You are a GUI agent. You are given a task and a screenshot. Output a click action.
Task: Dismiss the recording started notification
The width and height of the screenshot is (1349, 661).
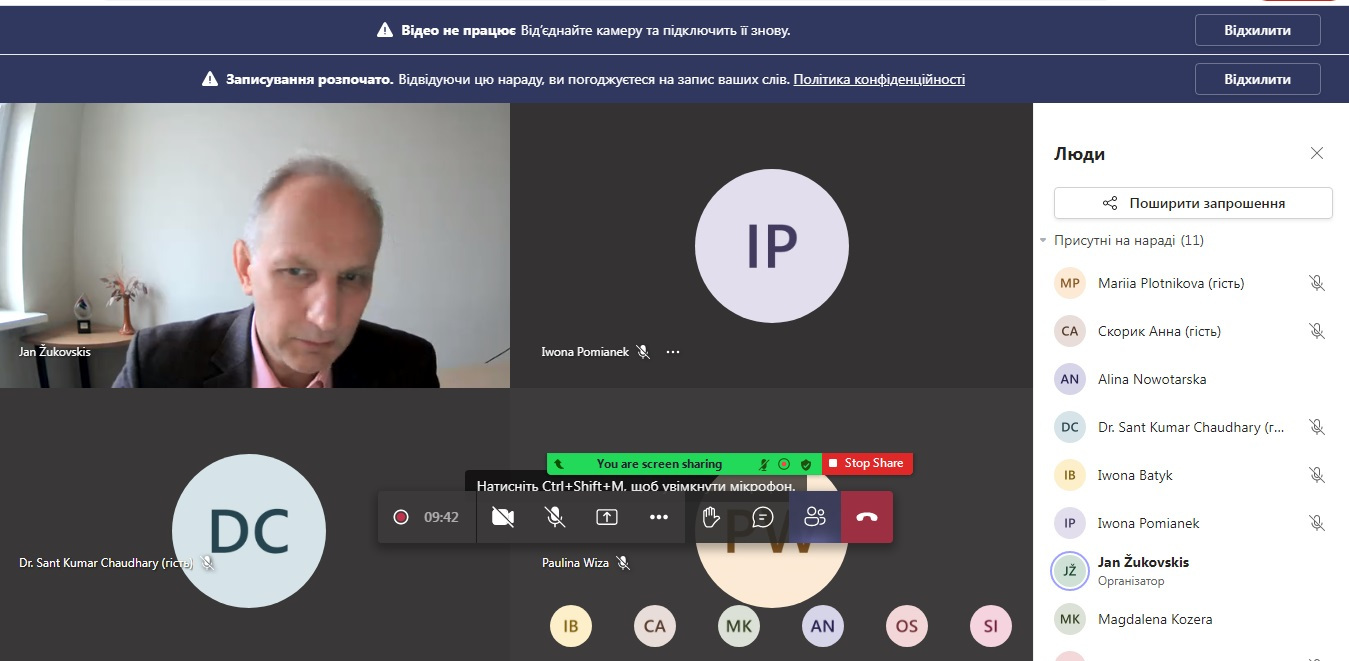pos(1257,79)
